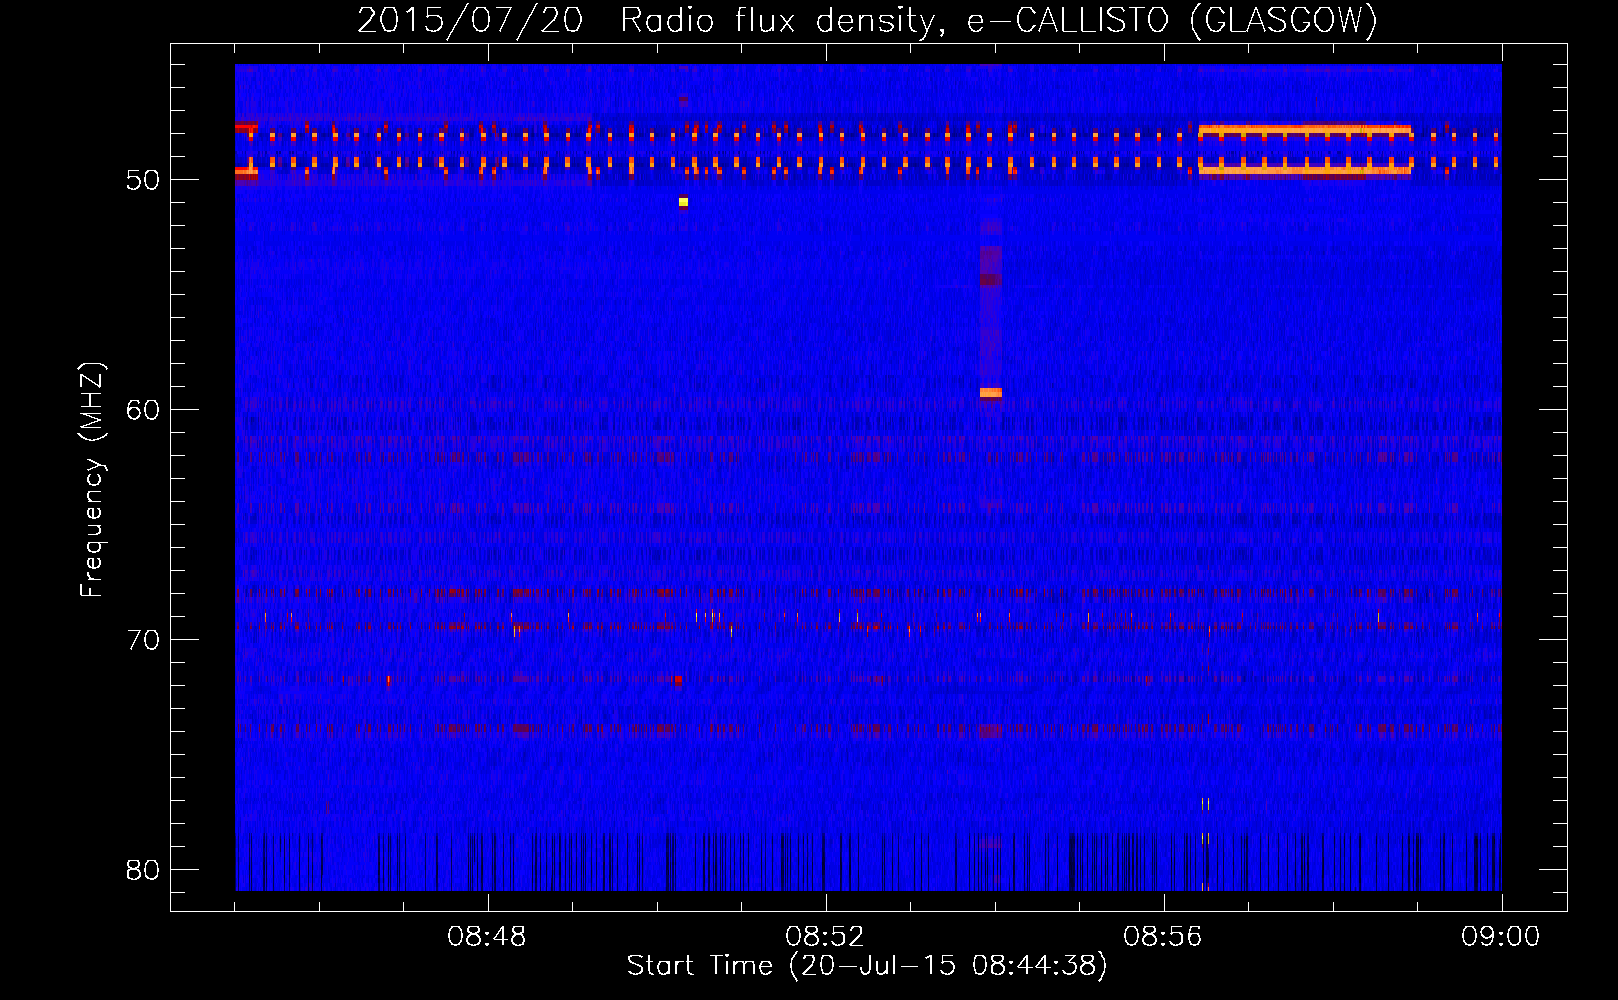Click the small red spot near 72 MHz

678,679
